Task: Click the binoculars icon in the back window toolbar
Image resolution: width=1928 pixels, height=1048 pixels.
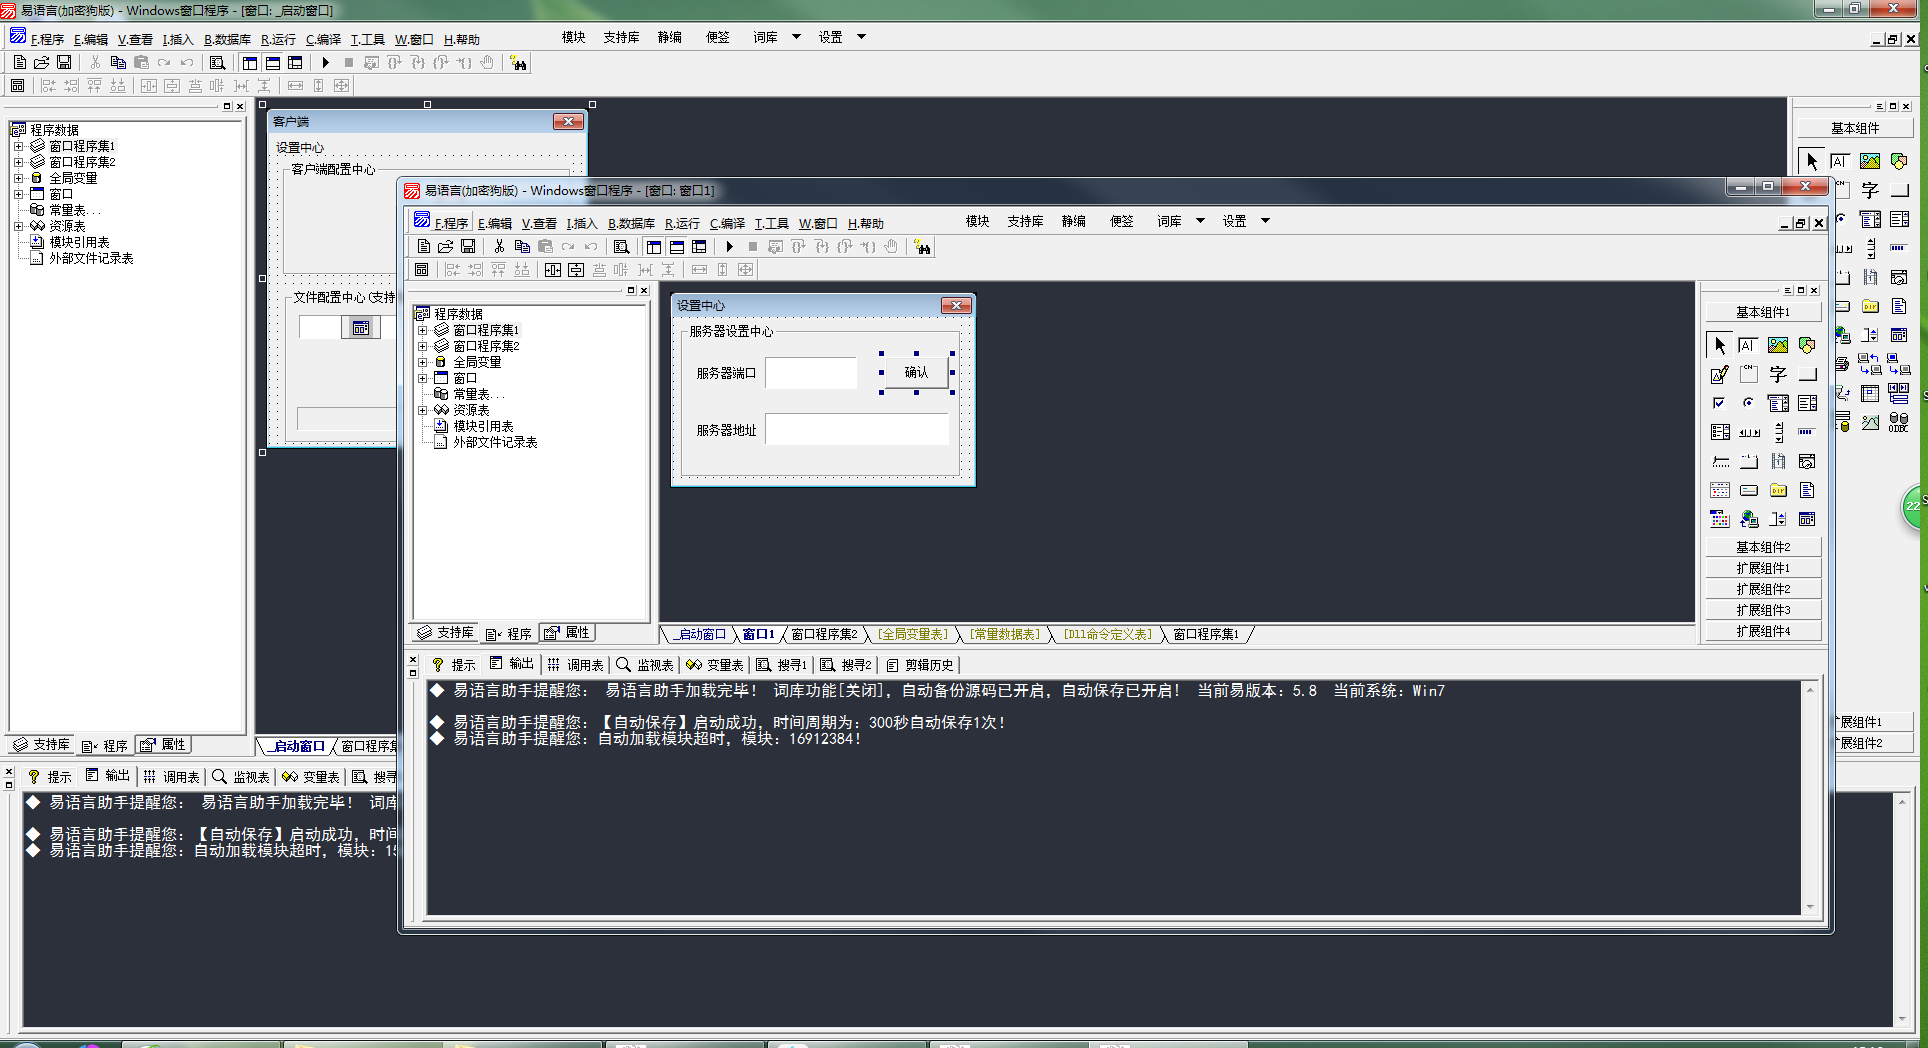Action: [x=518, y=63]
